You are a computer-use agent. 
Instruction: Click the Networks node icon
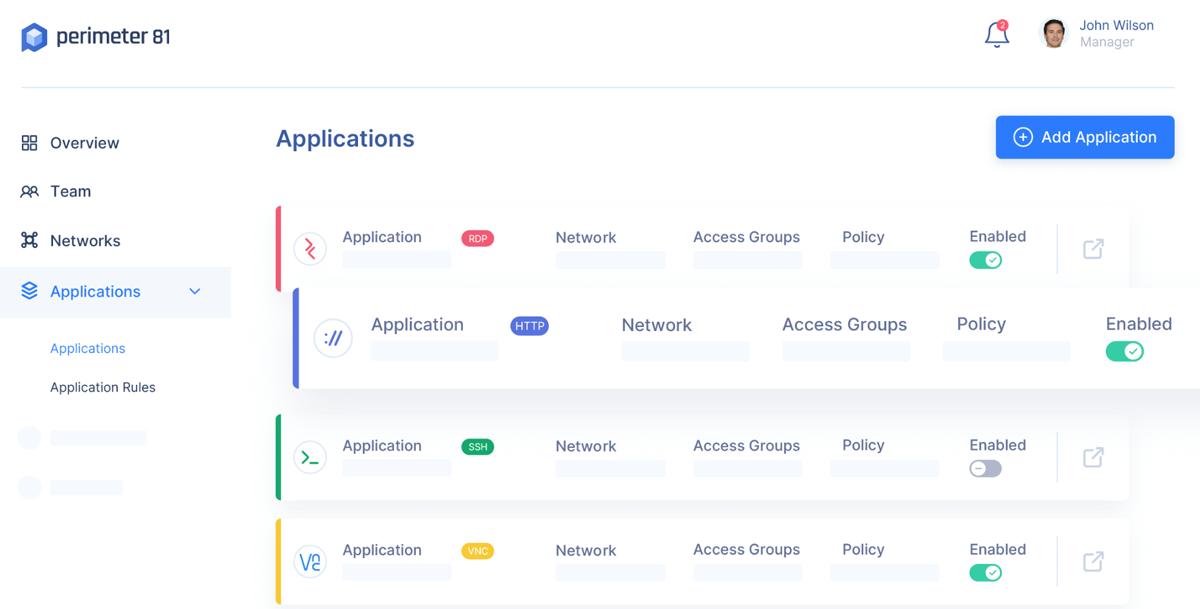pyautogui.click(x=29, y=240)
